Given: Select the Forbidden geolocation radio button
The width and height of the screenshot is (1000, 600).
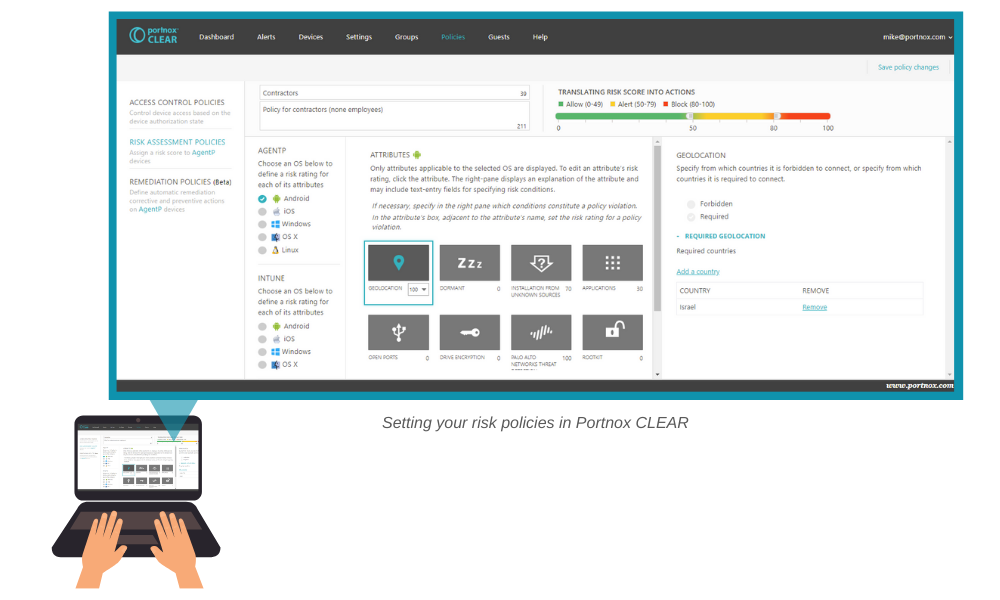Looking at the screenshot, I should tap(691, 204).
